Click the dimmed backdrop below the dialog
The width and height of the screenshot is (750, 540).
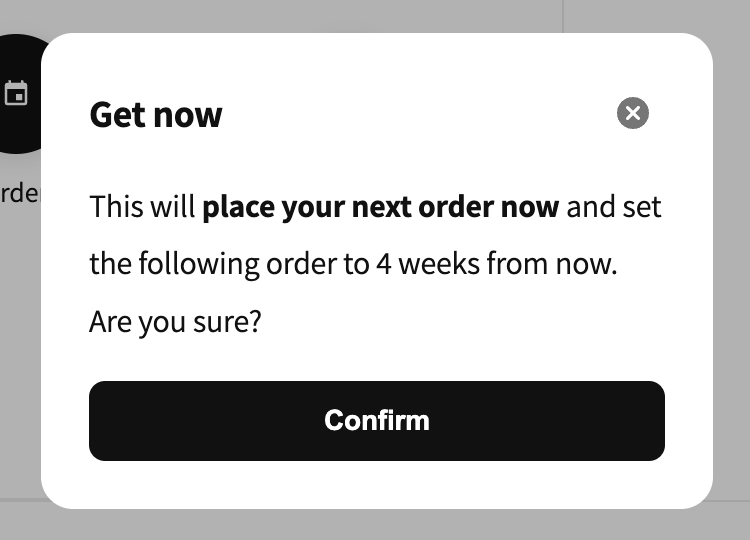point(375,525)
